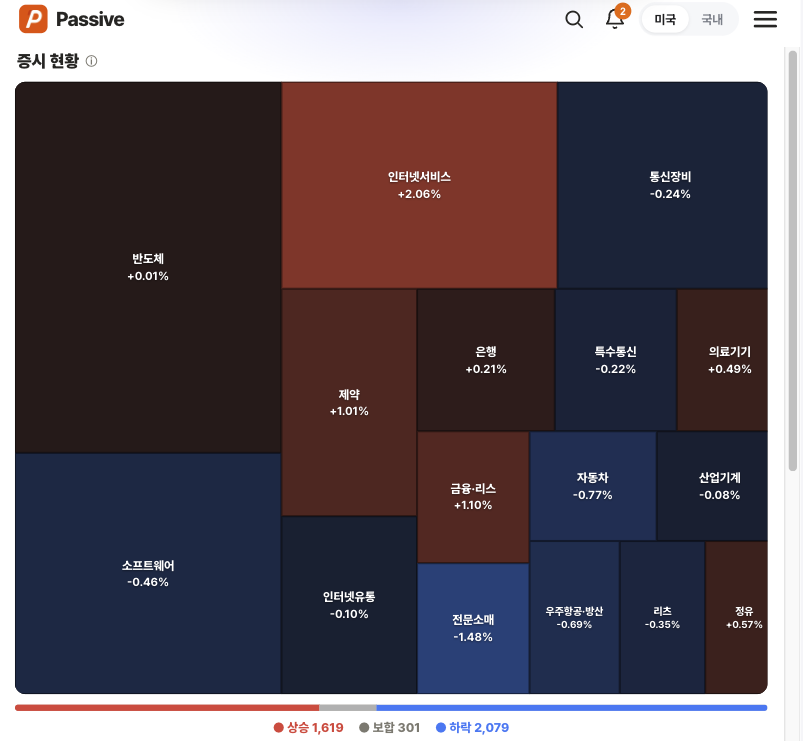Viewport: 803px width, 741px height.
Task: Select the 제약 +1.01% tile
Action: click(x=349, y=403)
